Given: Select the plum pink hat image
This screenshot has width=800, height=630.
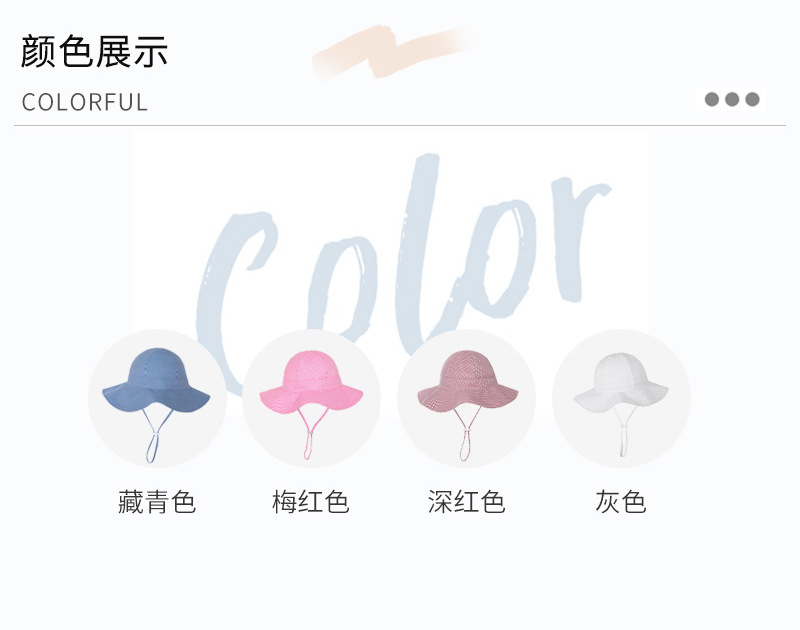Looking at the screenshot, I should [311, 398].
